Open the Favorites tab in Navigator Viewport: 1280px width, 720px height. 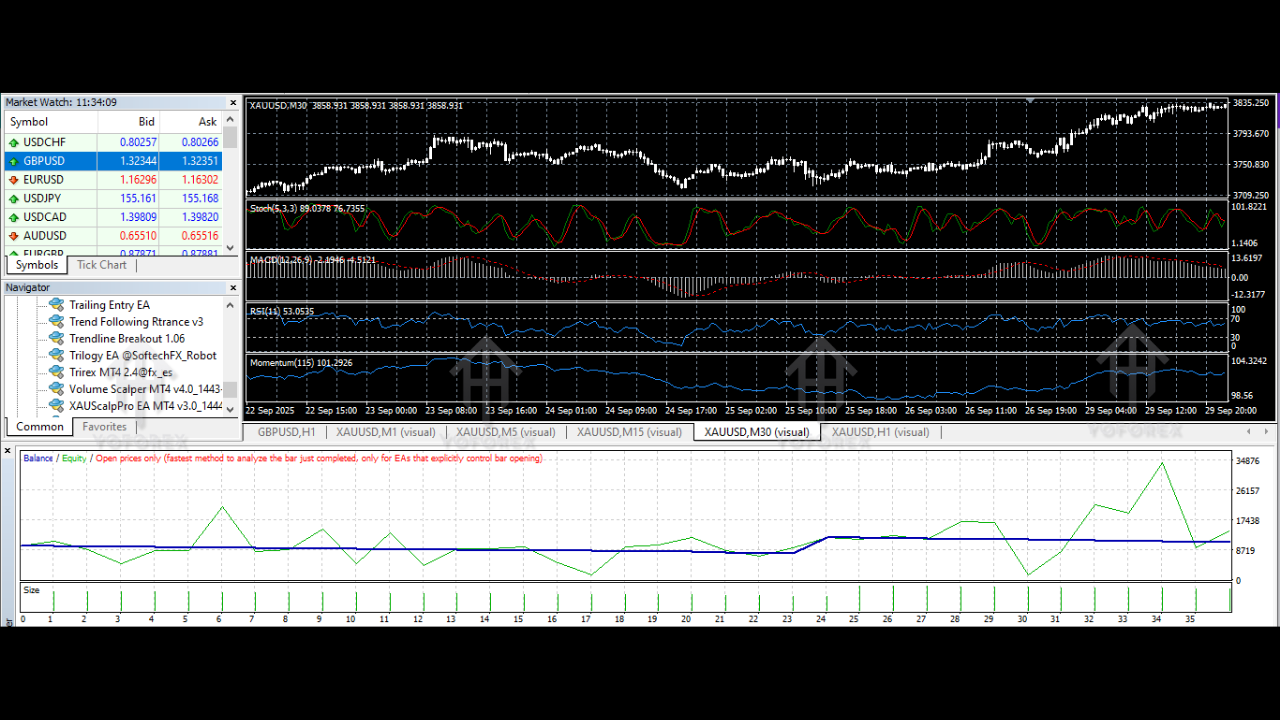(104, 425)
